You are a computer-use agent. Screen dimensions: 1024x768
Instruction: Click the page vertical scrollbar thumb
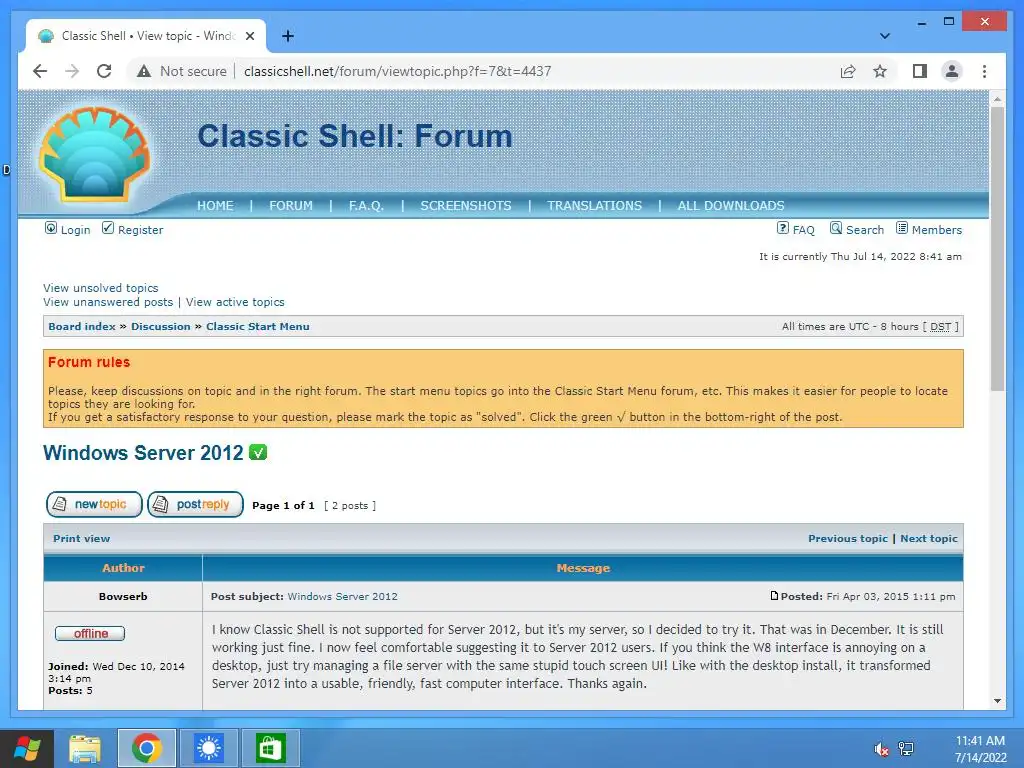(x=997, y=248)
